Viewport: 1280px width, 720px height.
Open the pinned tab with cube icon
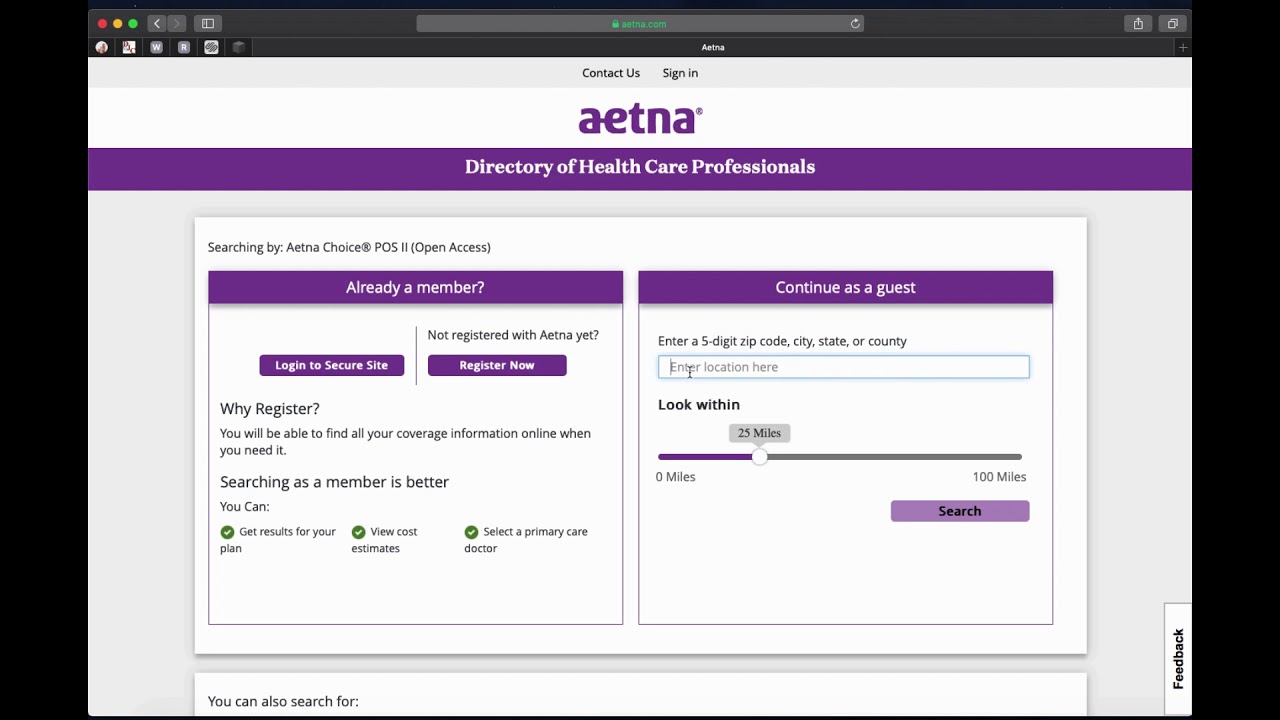pyautogui.click(x=239, y=47)
